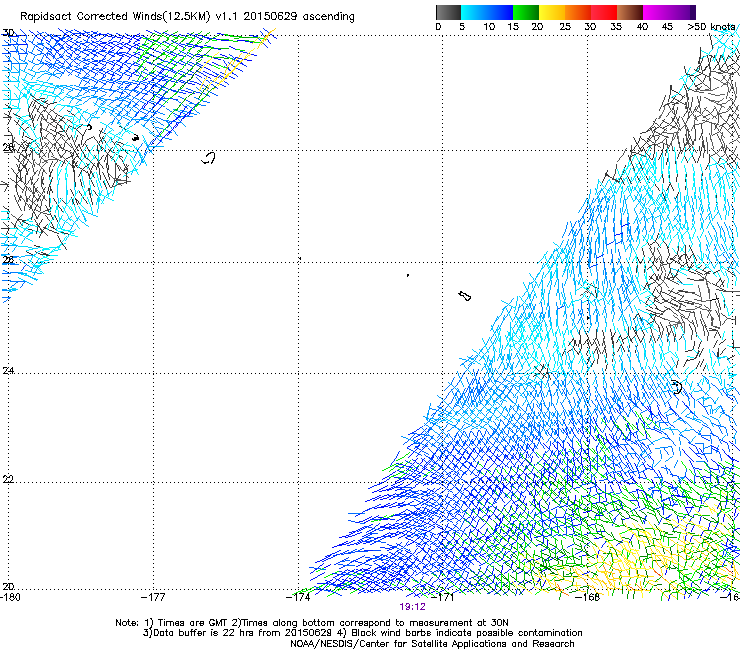Click the 'Data buffer is 22 hrs' note line
Screen dimensions: 740x650
click(x=362, y=633)
